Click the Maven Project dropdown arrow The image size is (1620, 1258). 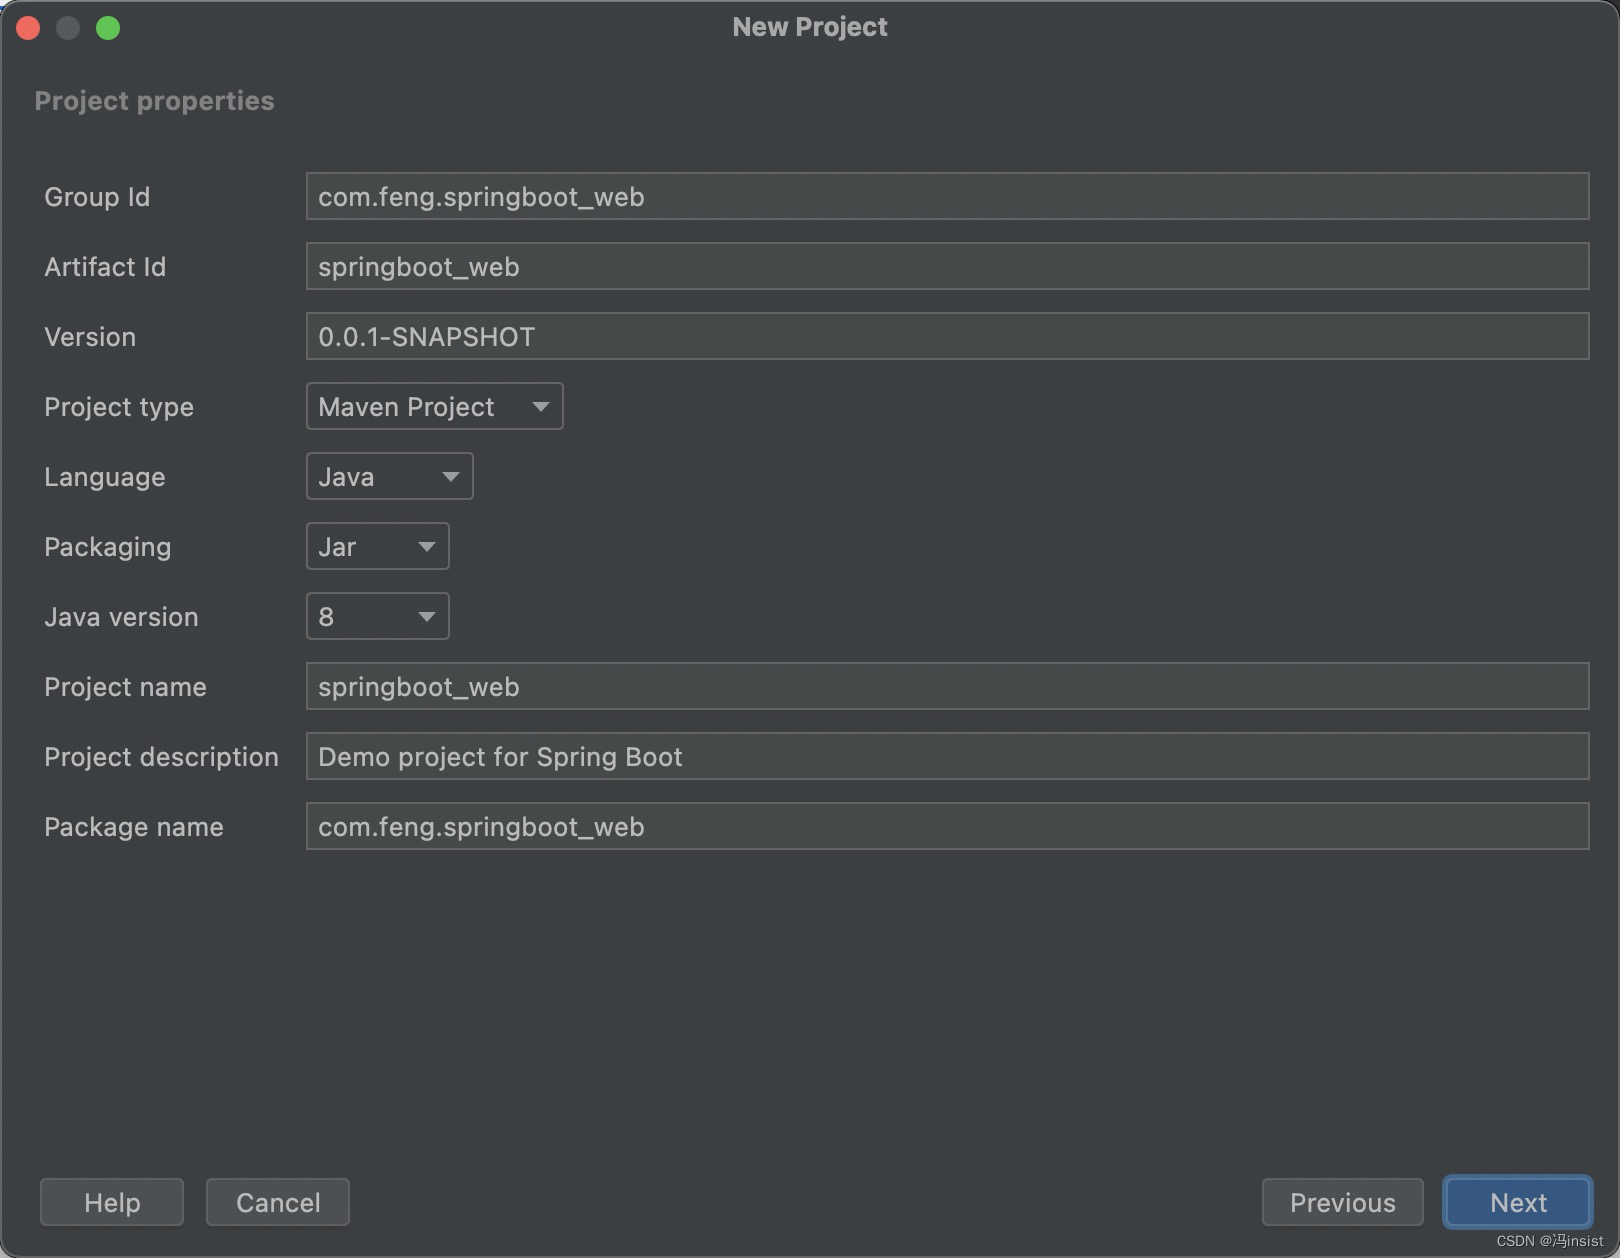540,407
